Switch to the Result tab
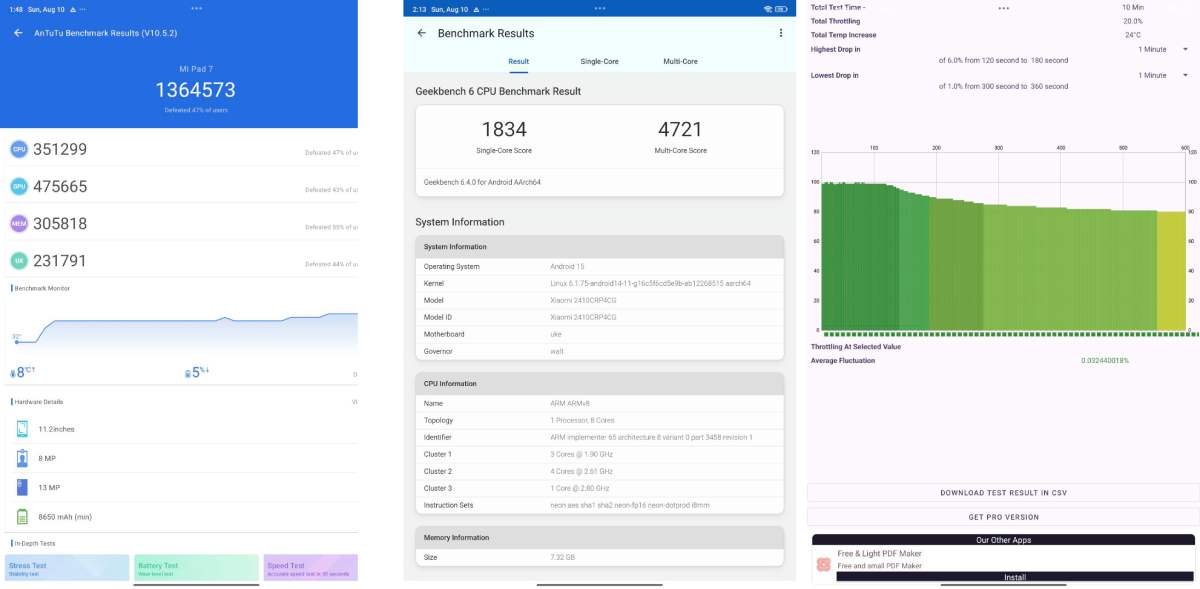 pos(519,61)
